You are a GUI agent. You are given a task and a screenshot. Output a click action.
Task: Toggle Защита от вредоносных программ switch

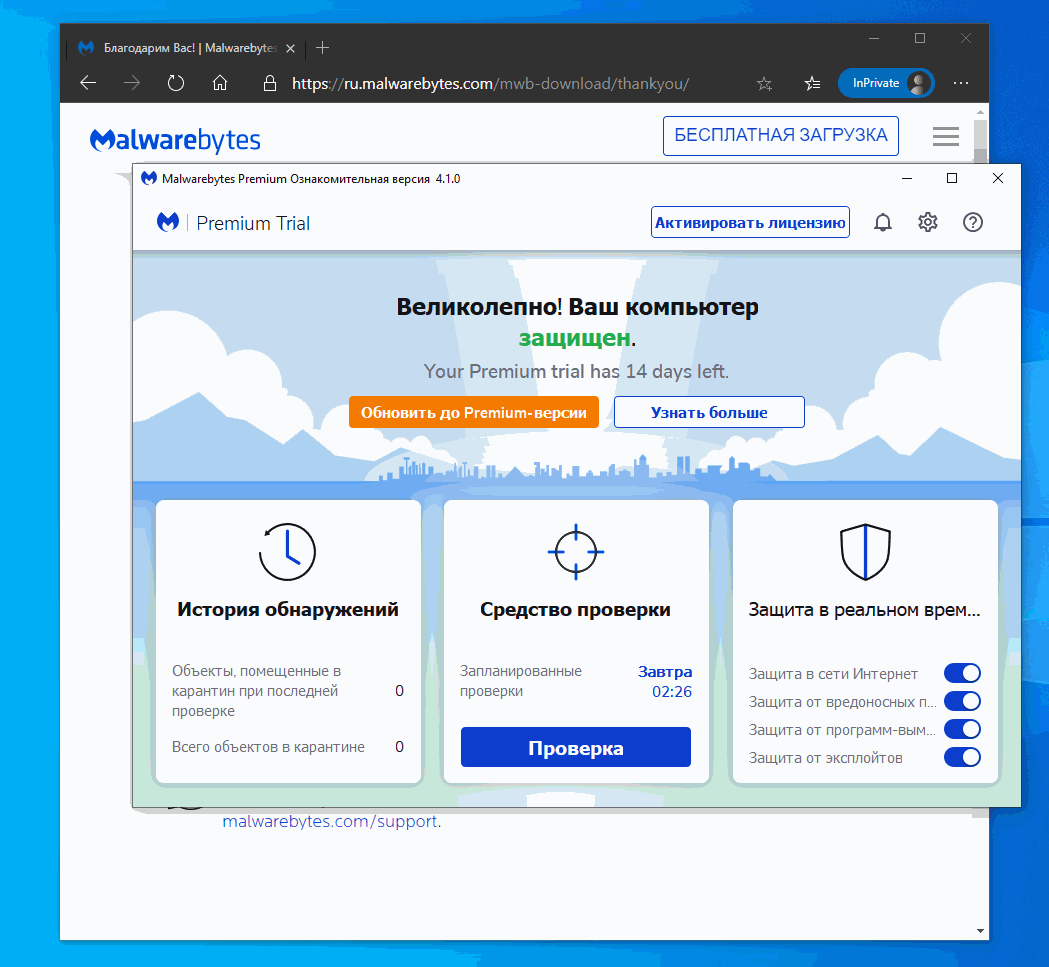[962, 701]
